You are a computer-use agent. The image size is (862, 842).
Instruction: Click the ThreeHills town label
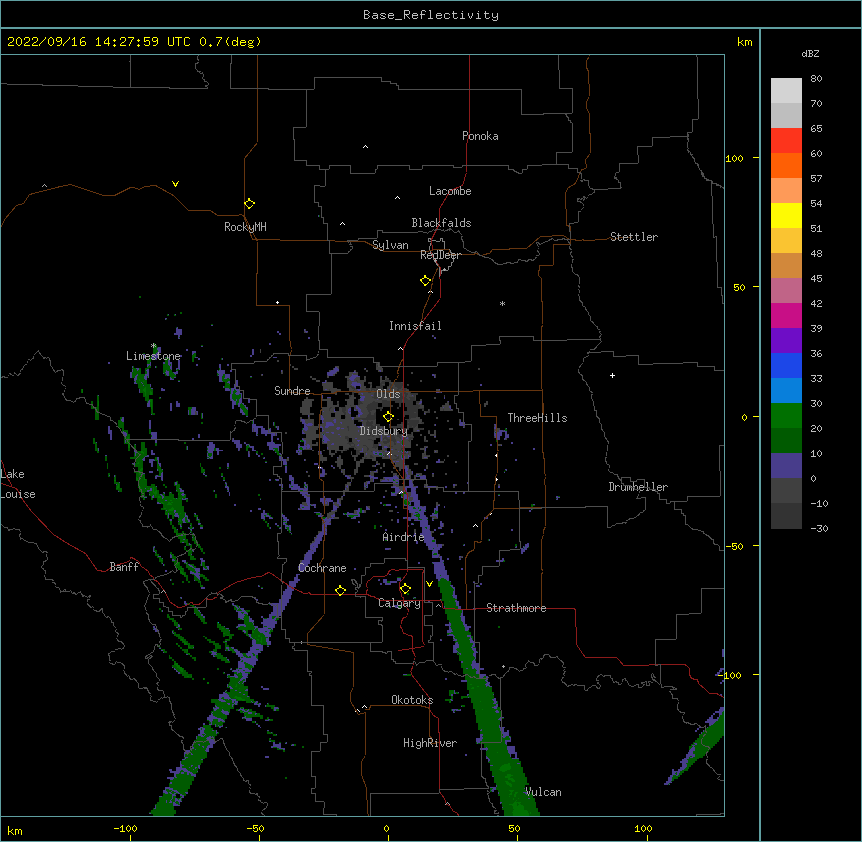[537, 418]
